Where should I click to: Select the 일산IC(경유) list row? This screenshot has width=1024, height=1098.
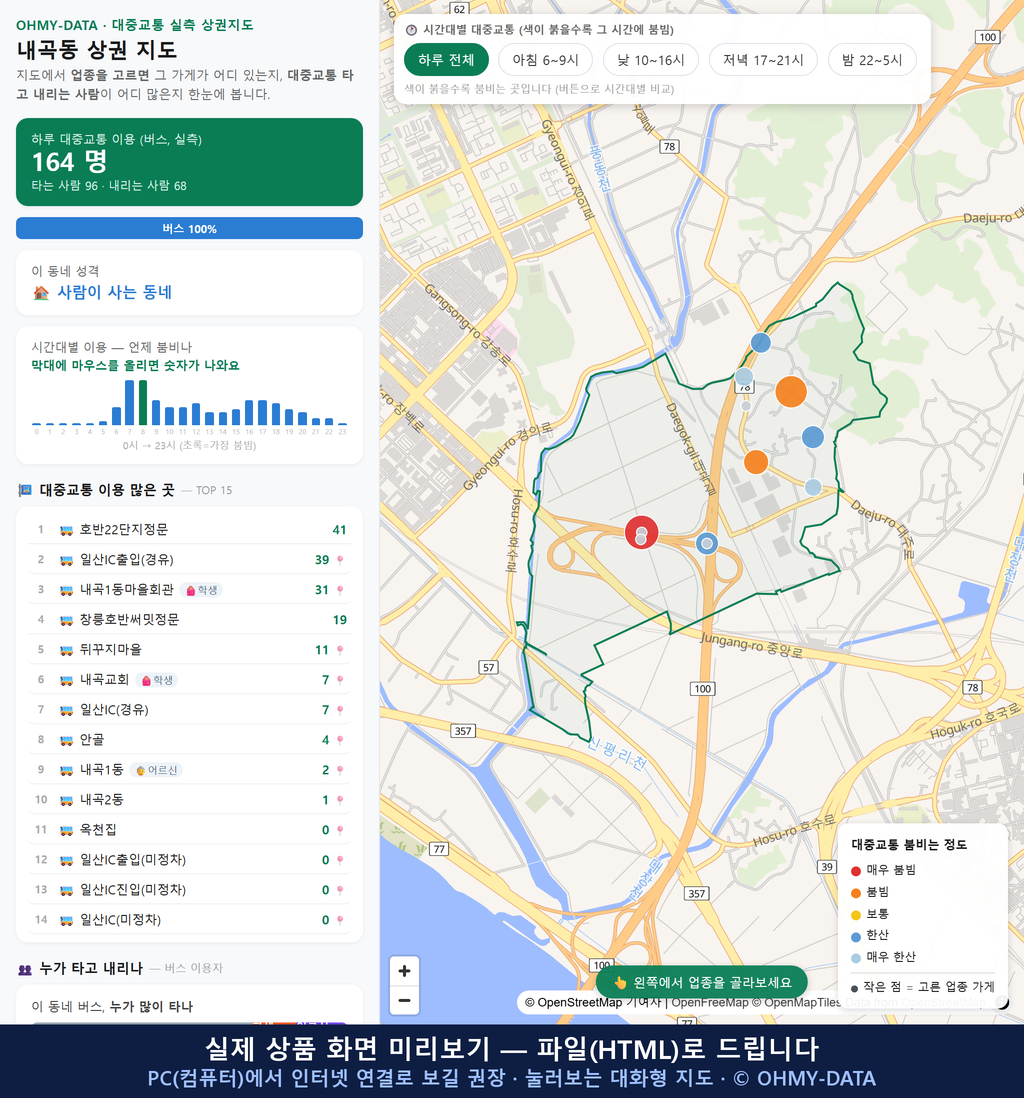(189, 710)
